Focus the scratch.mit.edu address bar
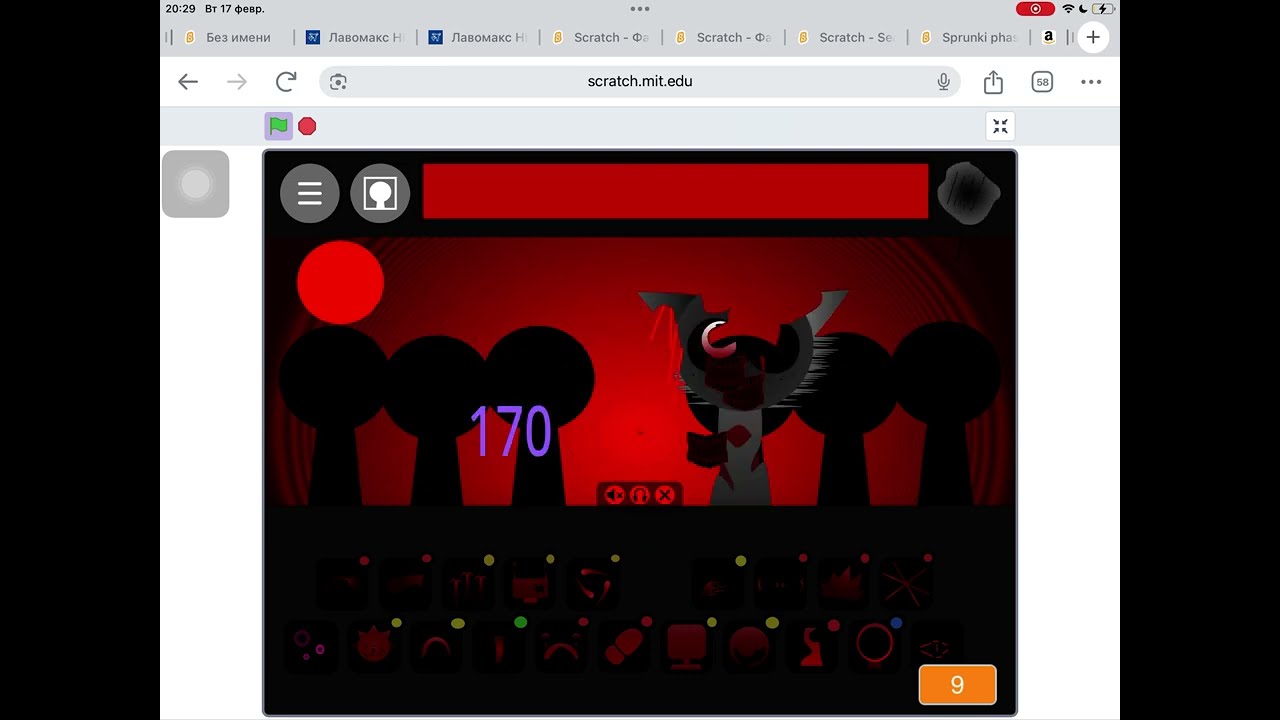The height and width of the screenshot is (720, 1280). pos(640,82)
